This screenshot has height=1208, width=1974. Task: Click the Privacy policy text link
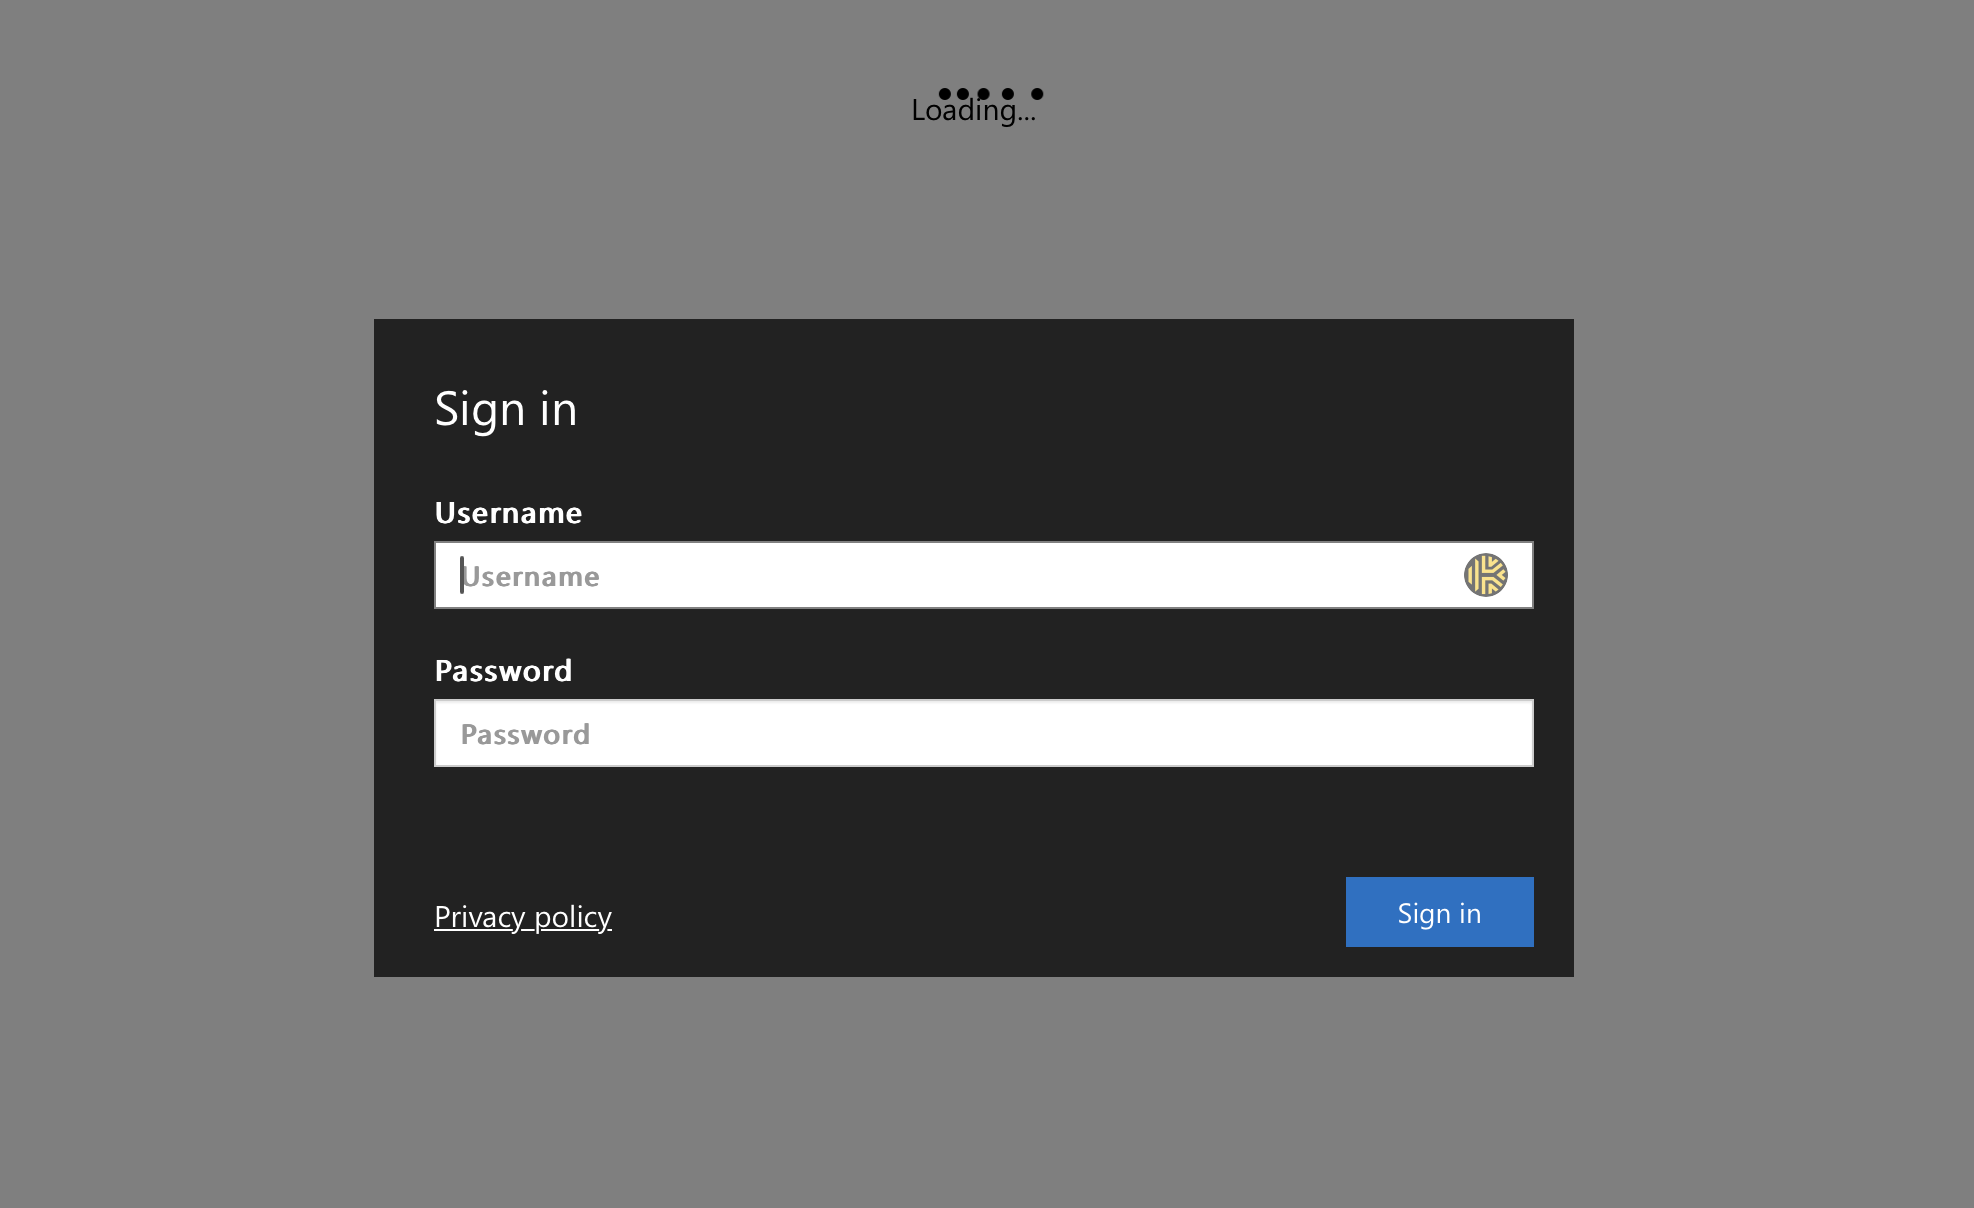(x=523, y=915)
